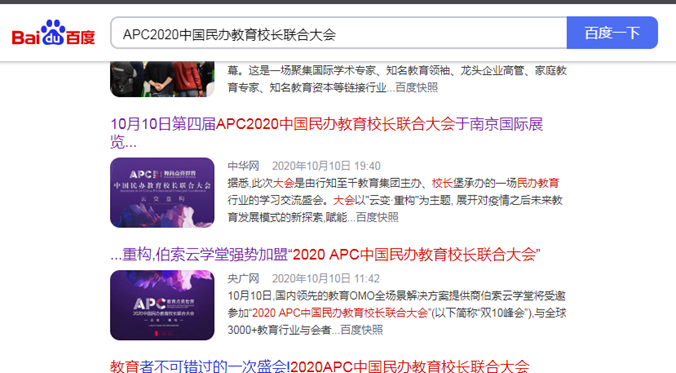This screenshot has height=373, width=676.
Task: Open the 百度快照 link after 链接行业
Action: tap(416, 88)
